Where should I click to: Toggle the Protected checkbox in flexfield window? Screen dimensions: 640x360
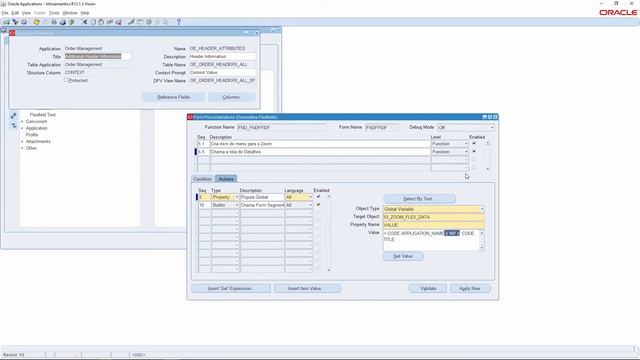click(x=66, y=80)
